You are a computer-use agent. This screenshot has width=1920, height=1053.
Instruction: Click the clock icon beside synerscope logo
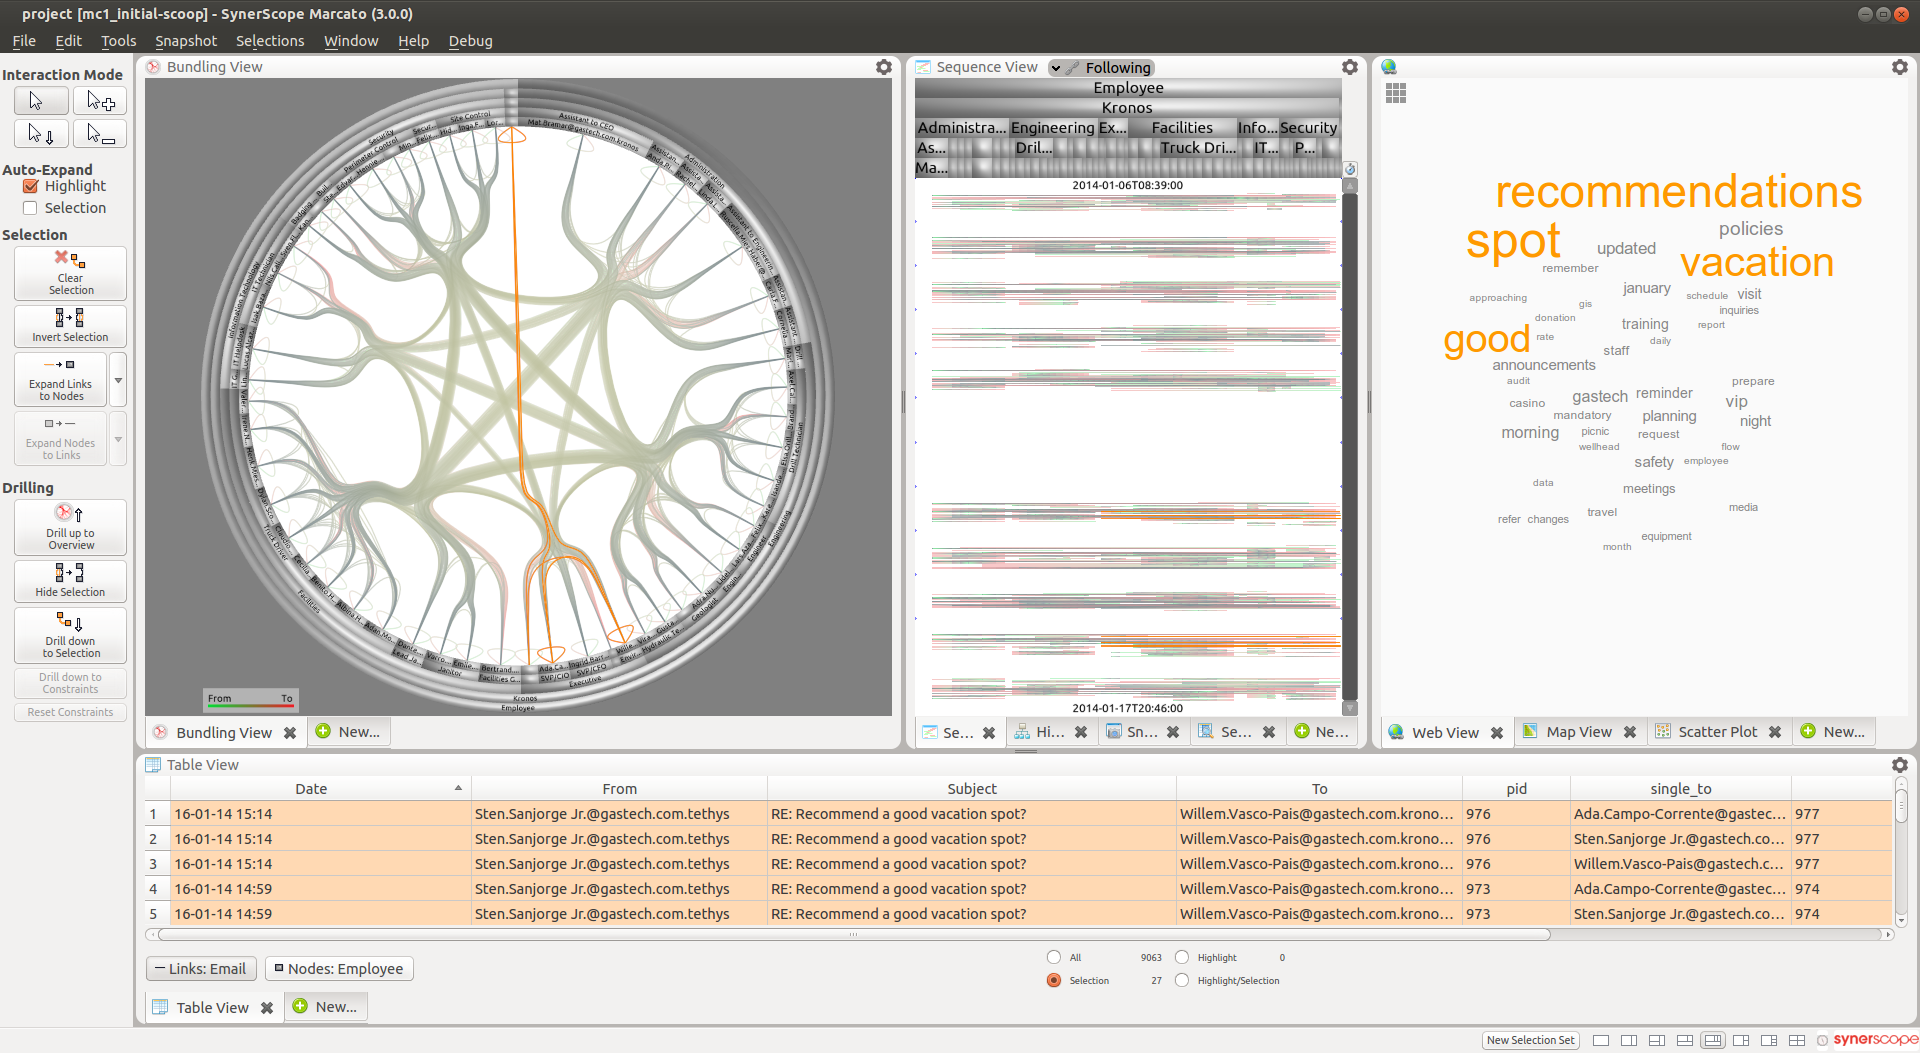[1823, 1041]
